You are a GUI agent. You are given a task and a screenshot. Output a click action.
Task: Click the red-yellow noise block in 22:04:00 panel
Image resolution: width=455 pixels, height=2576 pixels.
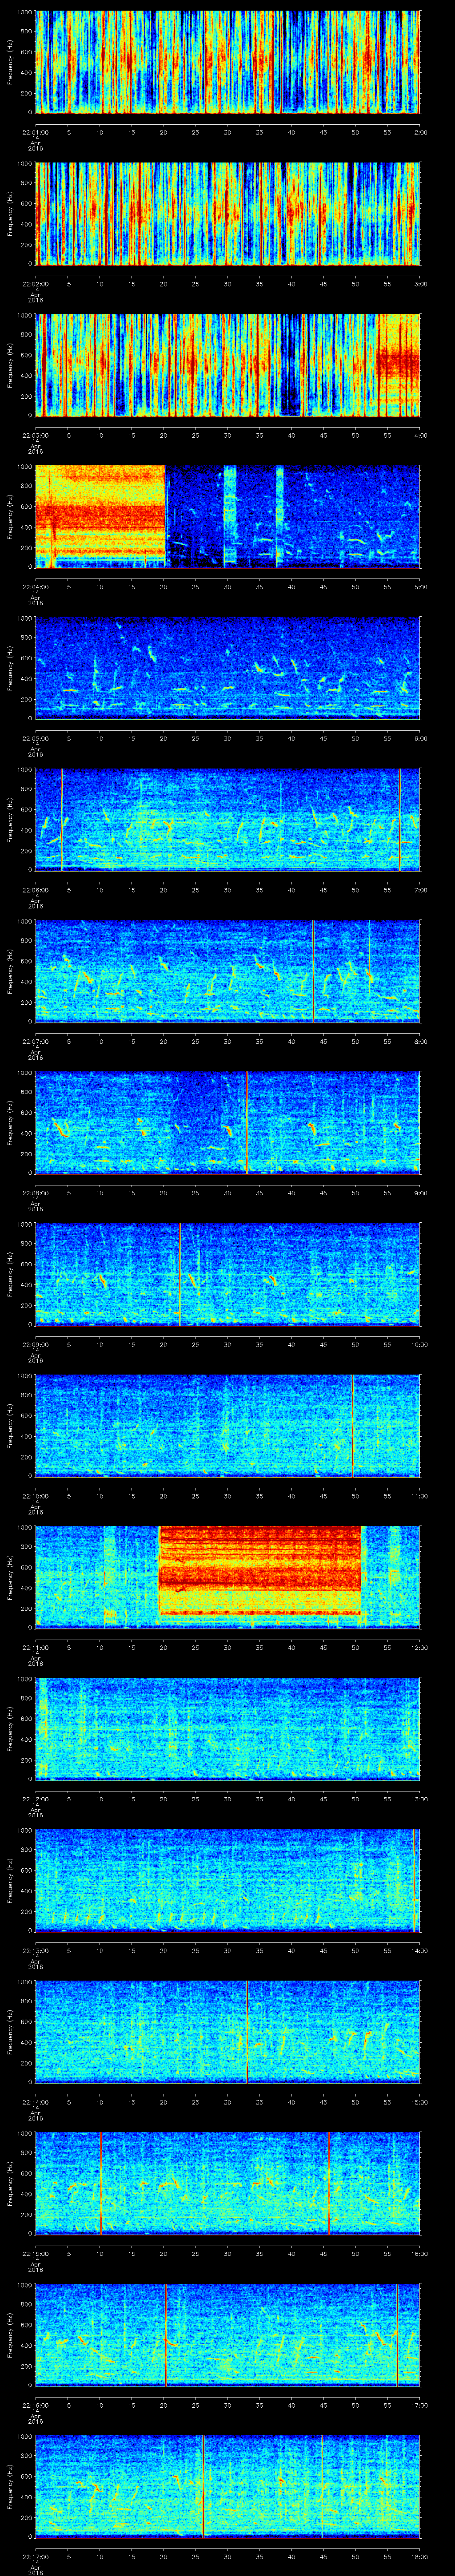[100, 516]
